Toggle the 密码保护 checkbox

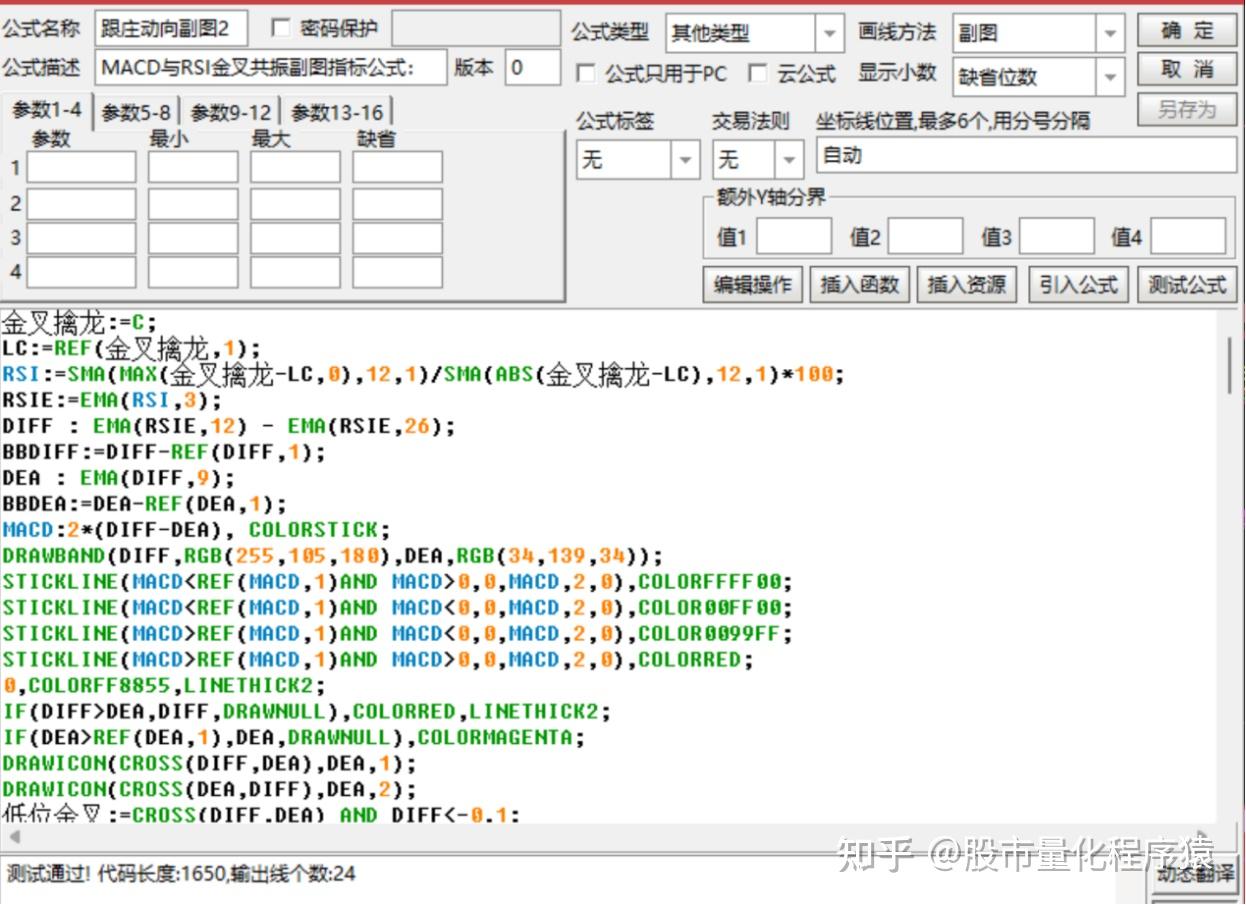pos(281,28)
